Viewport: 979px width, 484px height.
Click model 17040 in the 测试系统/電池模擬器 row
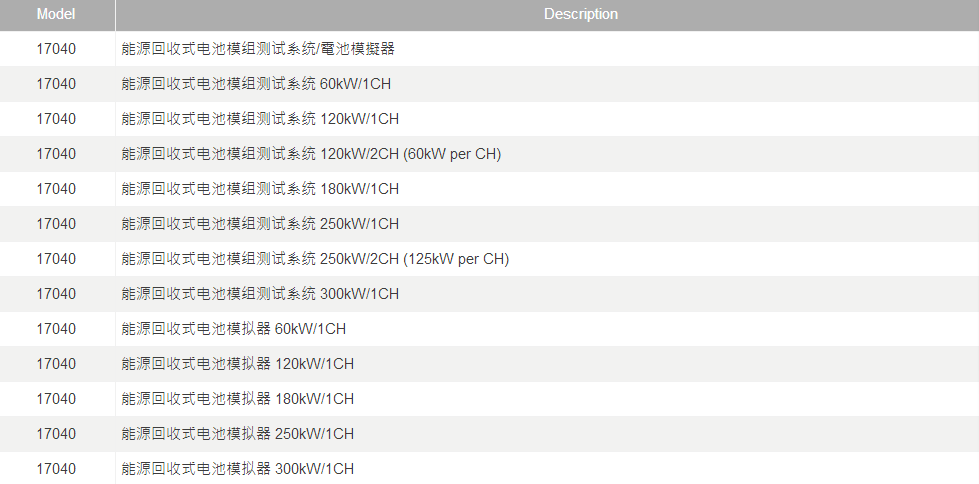56,48
